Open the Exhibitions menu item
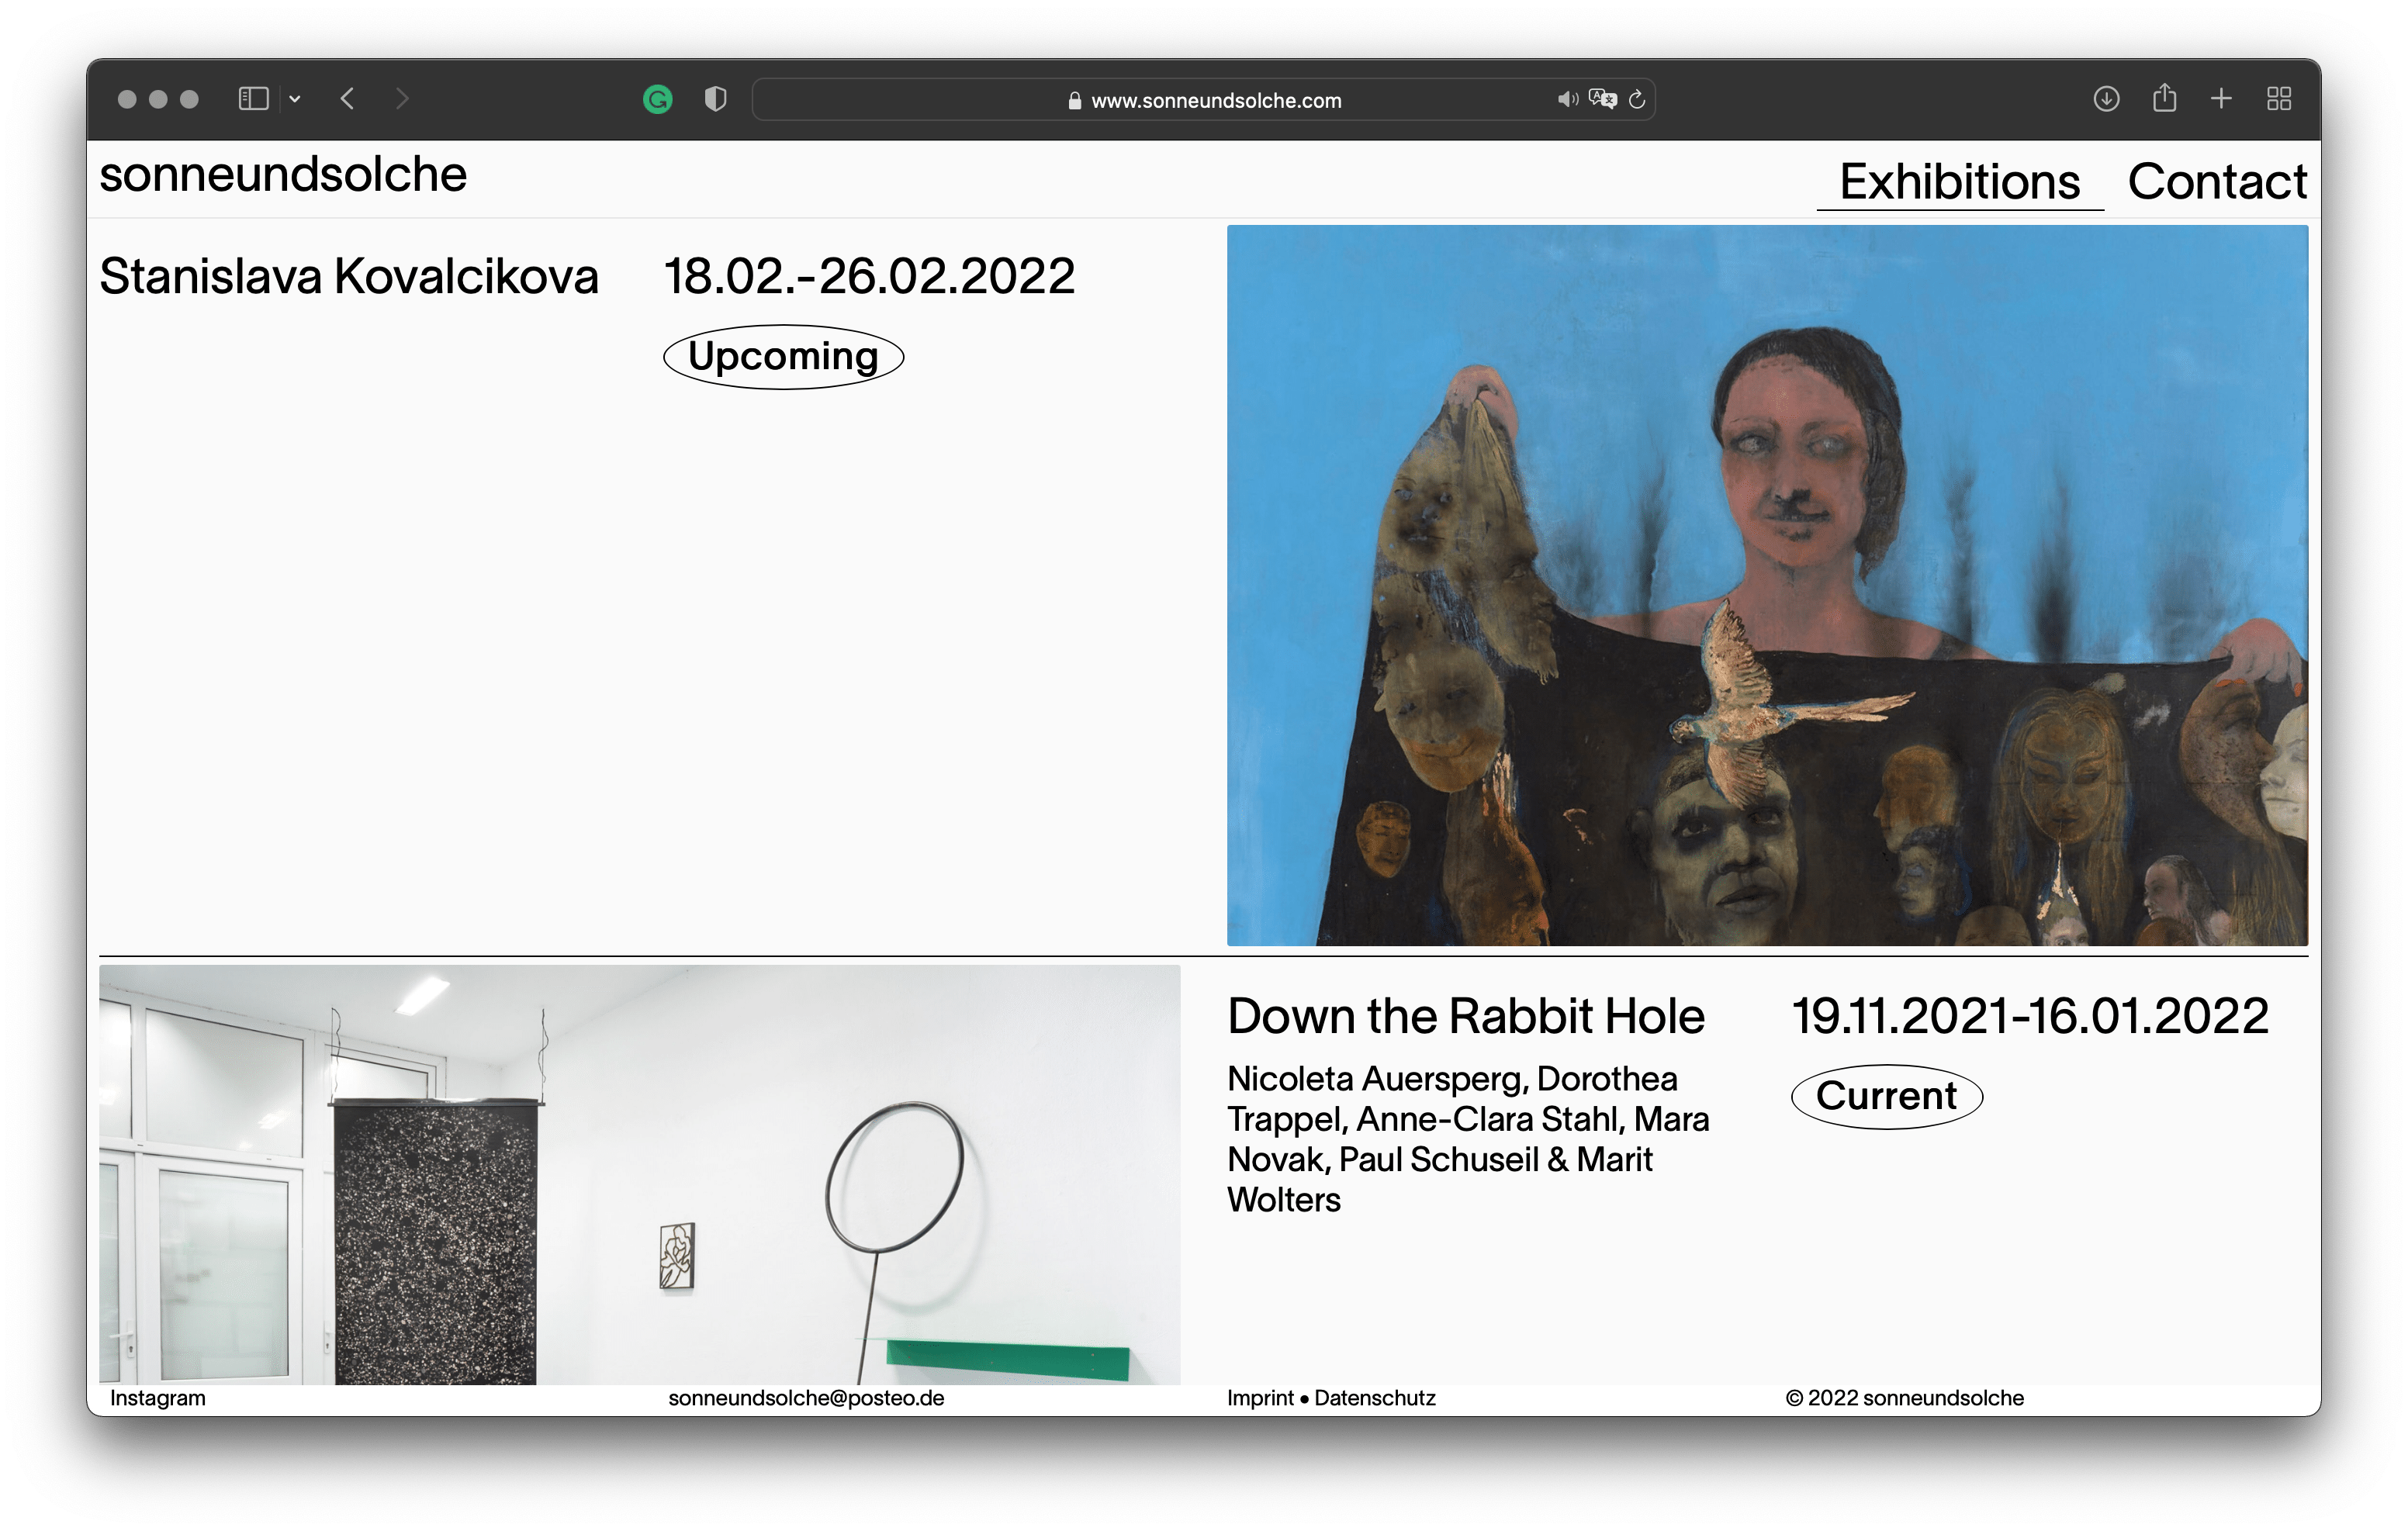 pos(1959,182)
